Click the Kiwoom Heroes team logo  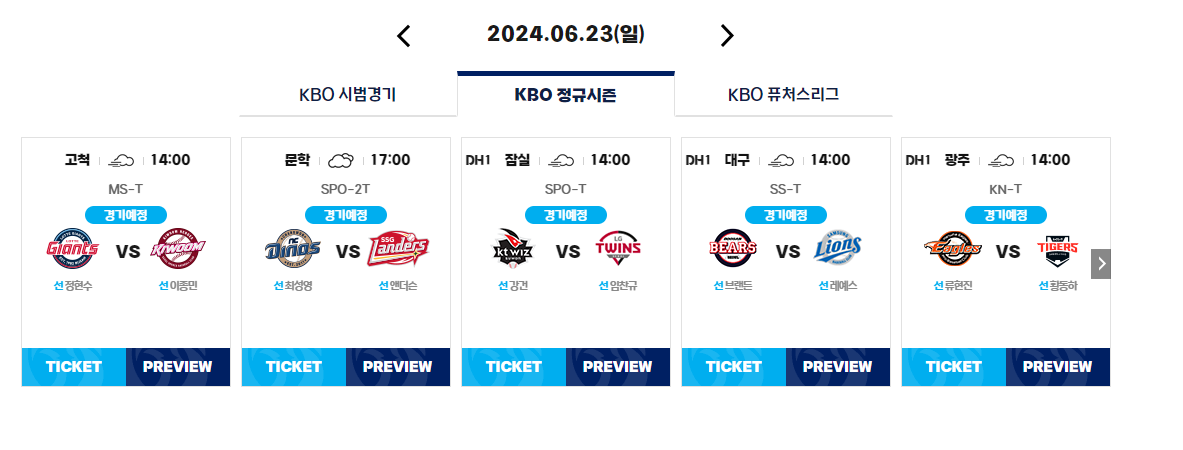coord(178,248)
